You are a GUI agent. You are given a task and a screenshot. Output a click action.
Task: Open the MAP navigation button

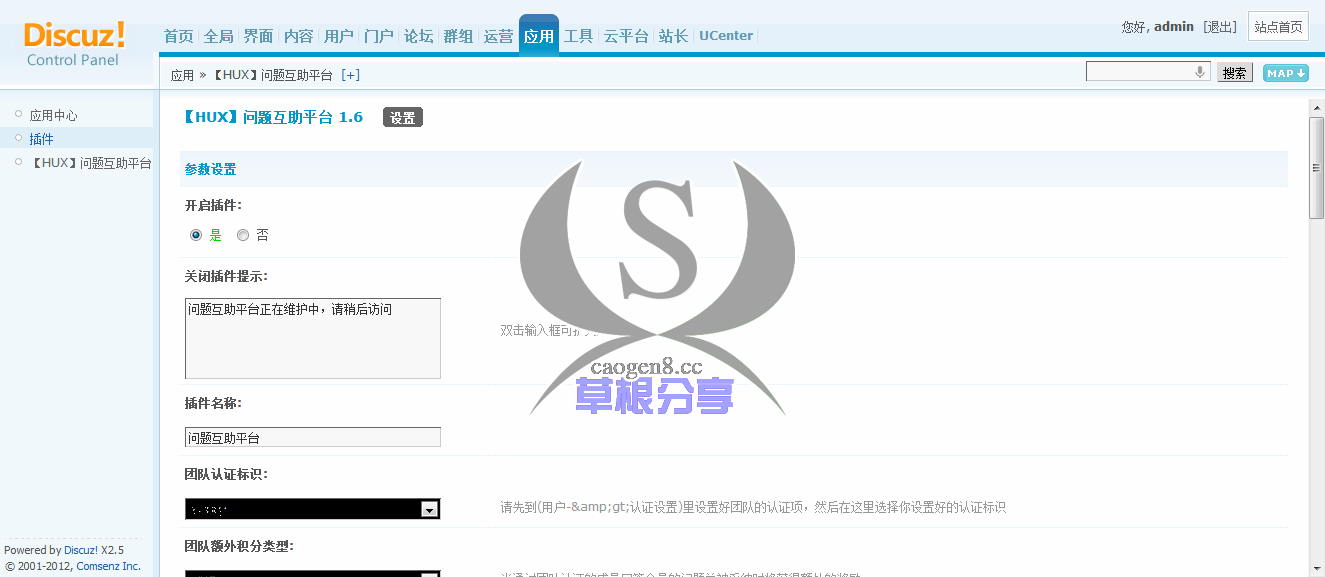[x=1285, y=73]
